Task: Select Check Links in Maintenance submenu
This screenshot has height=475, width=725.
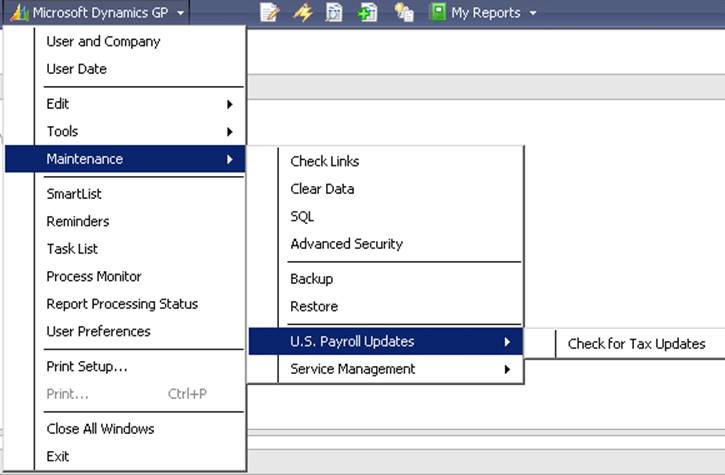Action: pyautogui.click(x=386, y=161)
